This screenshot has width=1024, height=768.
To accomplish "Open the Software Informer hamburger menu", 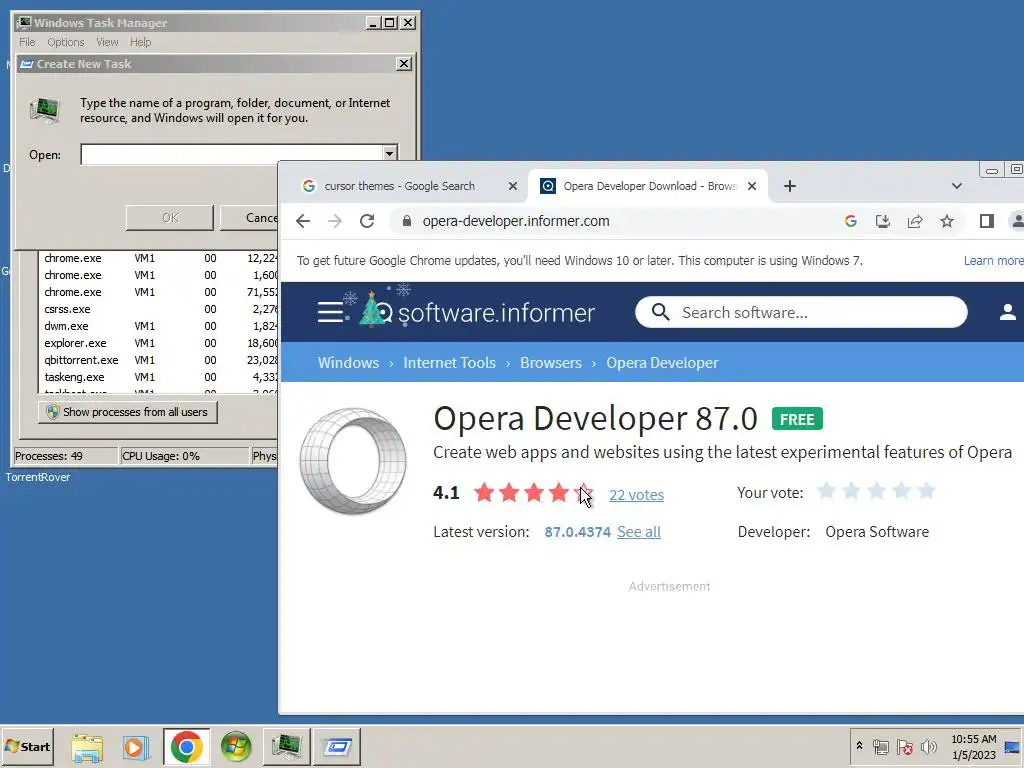I will pyautogui.click(x=330, y=312).
